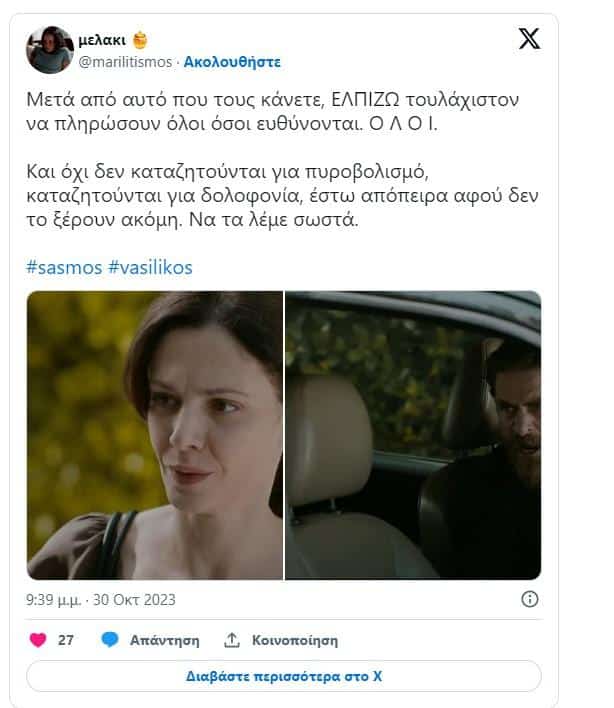The image size is (614, 708).
Task: Click the display name μελακι
Action: tap(102, 40)
